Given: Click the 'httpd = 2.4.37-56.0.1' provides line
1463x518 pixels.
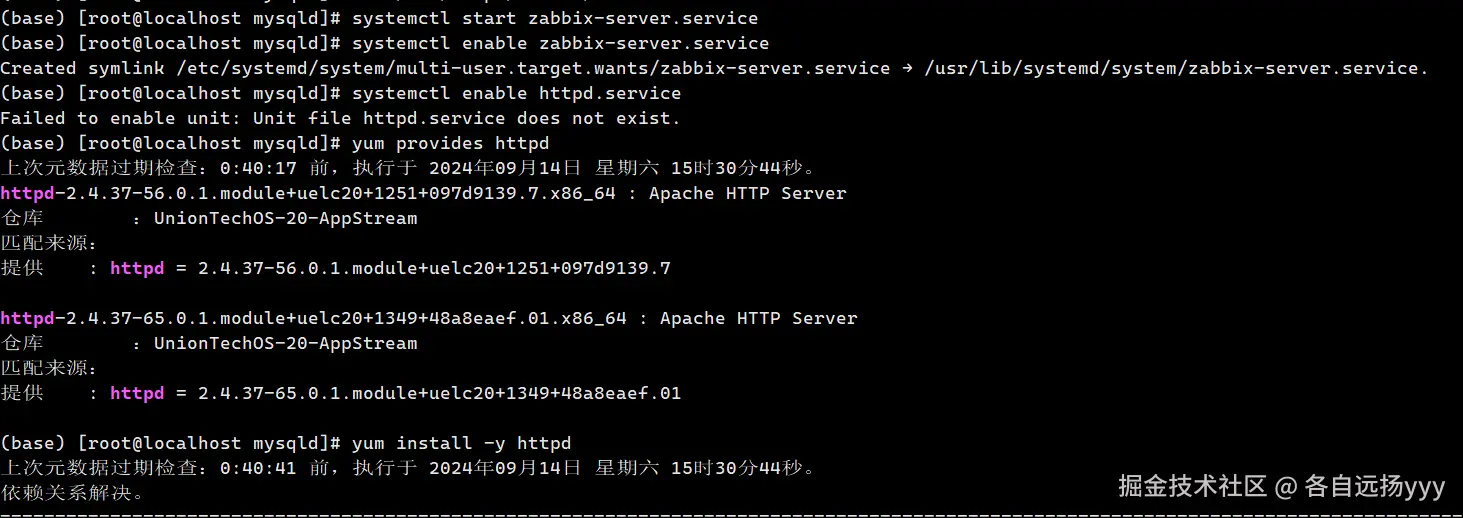Looking at the screenshot, I should tap(390, 268).
